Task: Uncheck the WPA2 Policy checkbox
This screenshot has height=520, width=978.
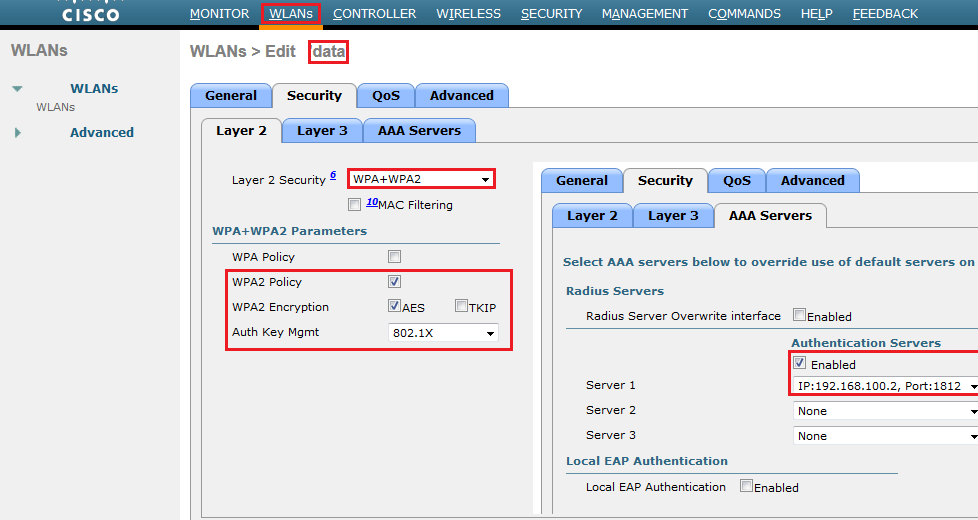Action: click(x=394, y=282)
